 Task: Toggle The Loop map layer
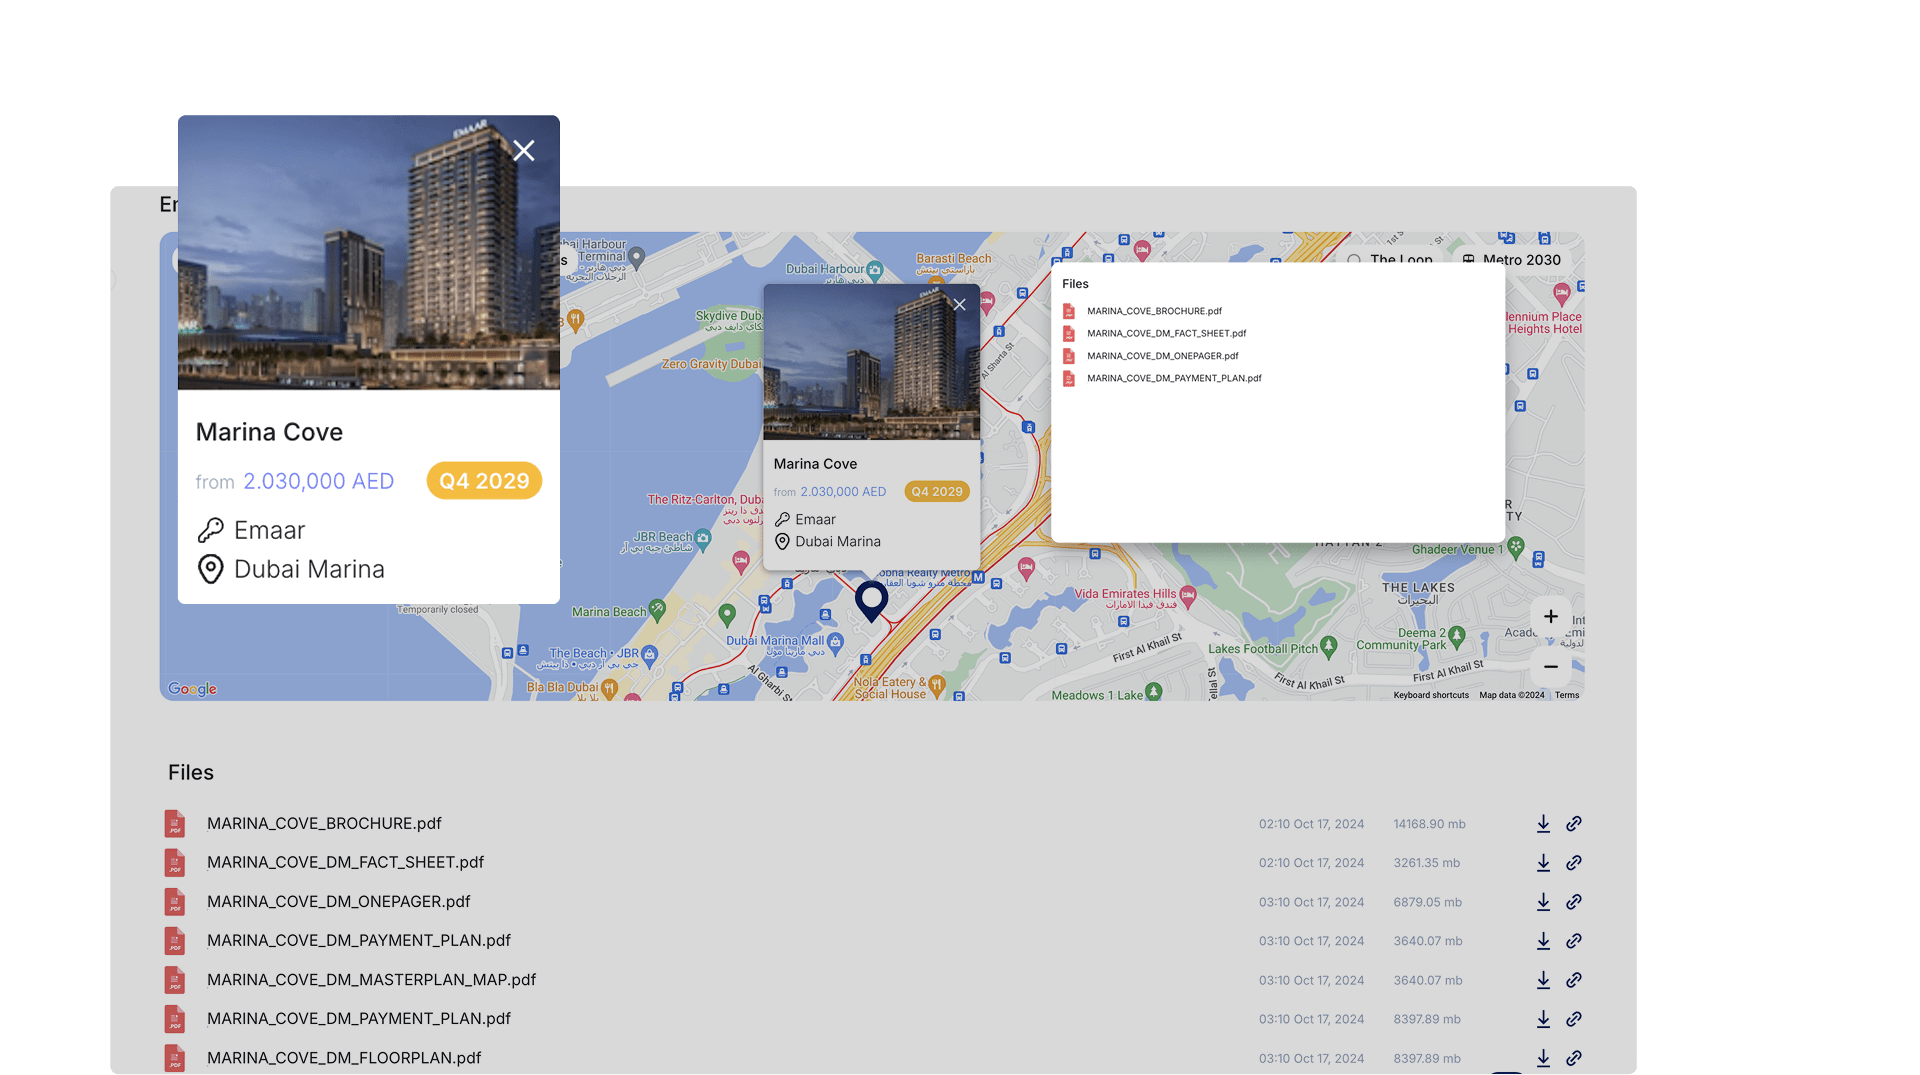(x=1390, y=260)
